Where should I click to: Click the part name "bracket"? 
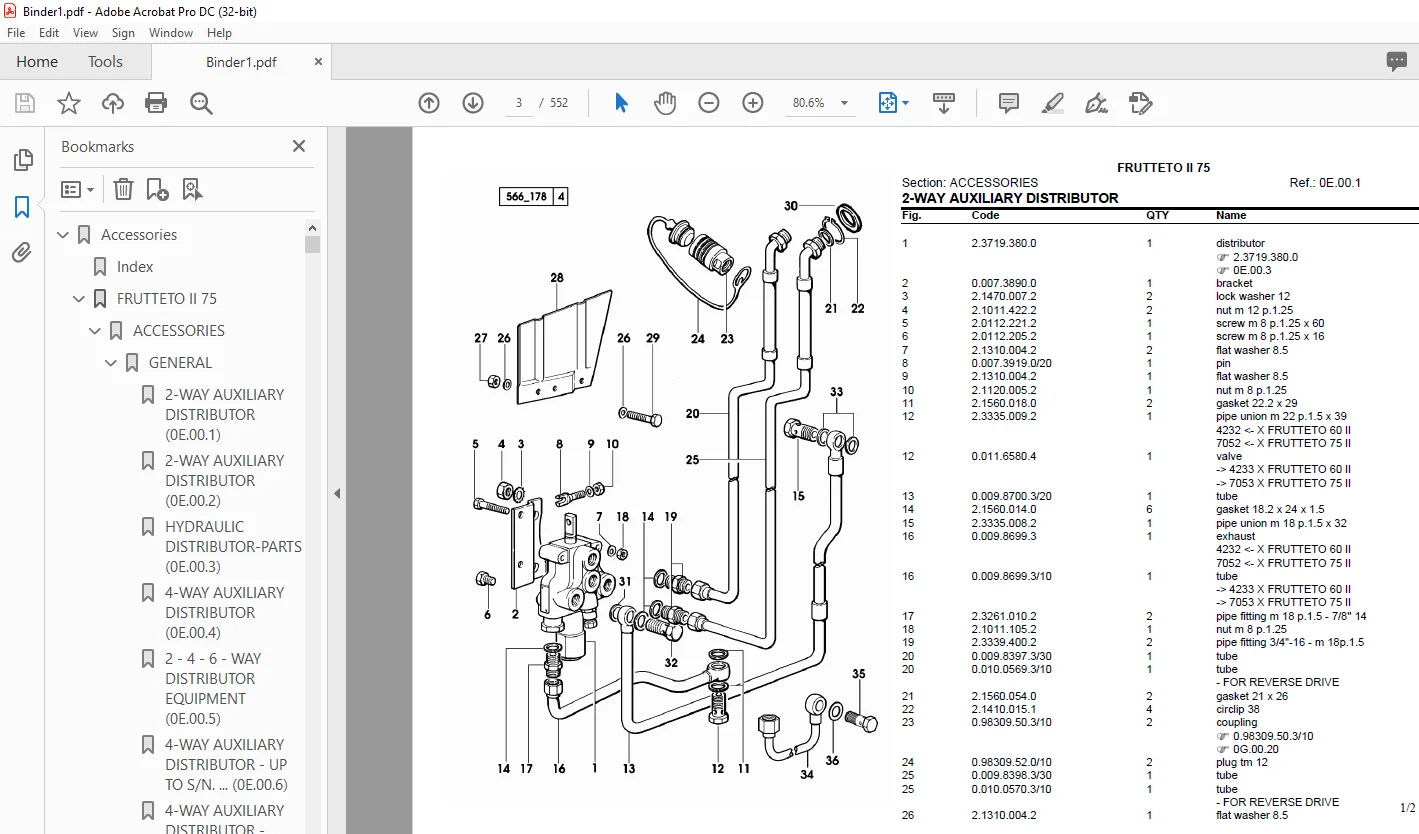pyautogui.click(x=1234, y=283)
